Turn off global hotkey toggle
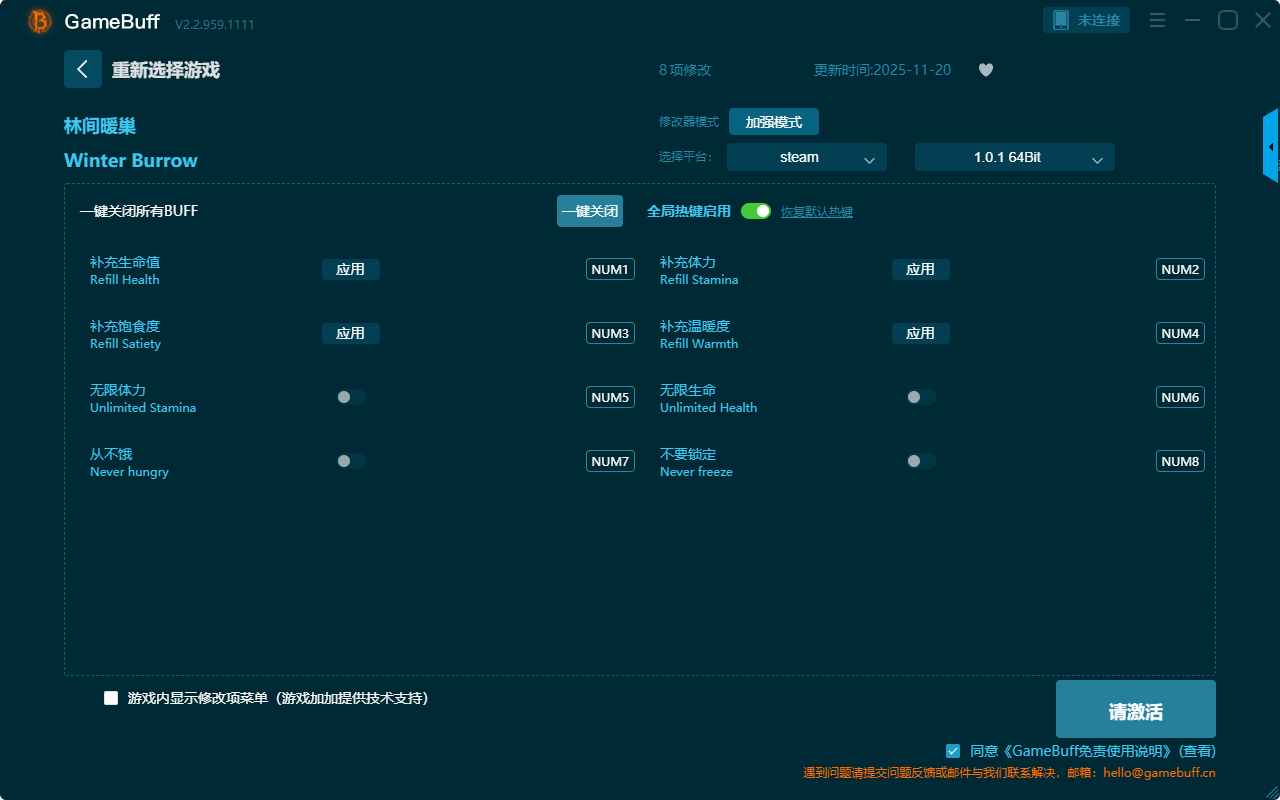Screen dimensions: 1280x800 click(x=756, y=211)
